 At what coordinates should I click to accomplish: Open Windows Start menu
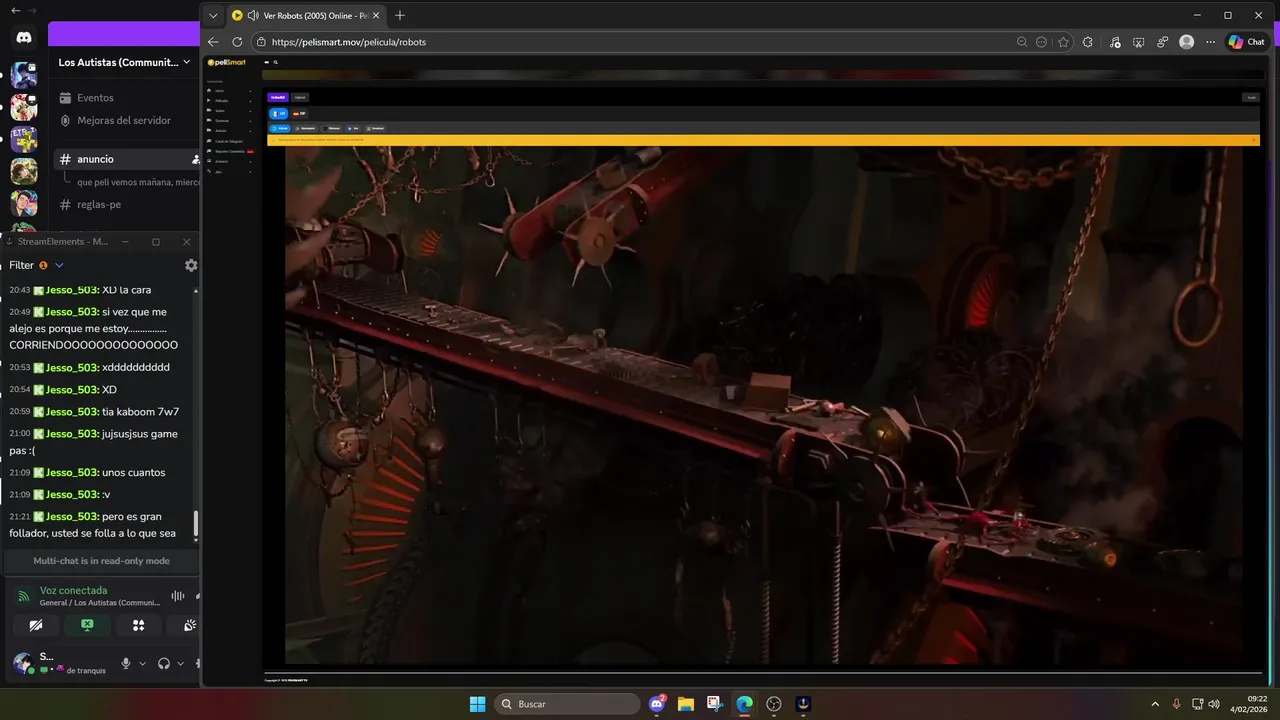pos(477,704)
